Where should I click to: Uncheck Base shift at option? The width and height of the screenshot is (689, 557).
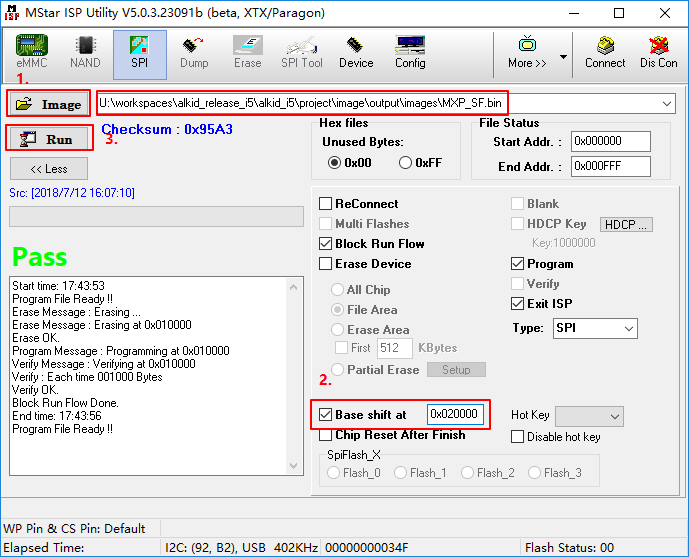coord(326,414)
